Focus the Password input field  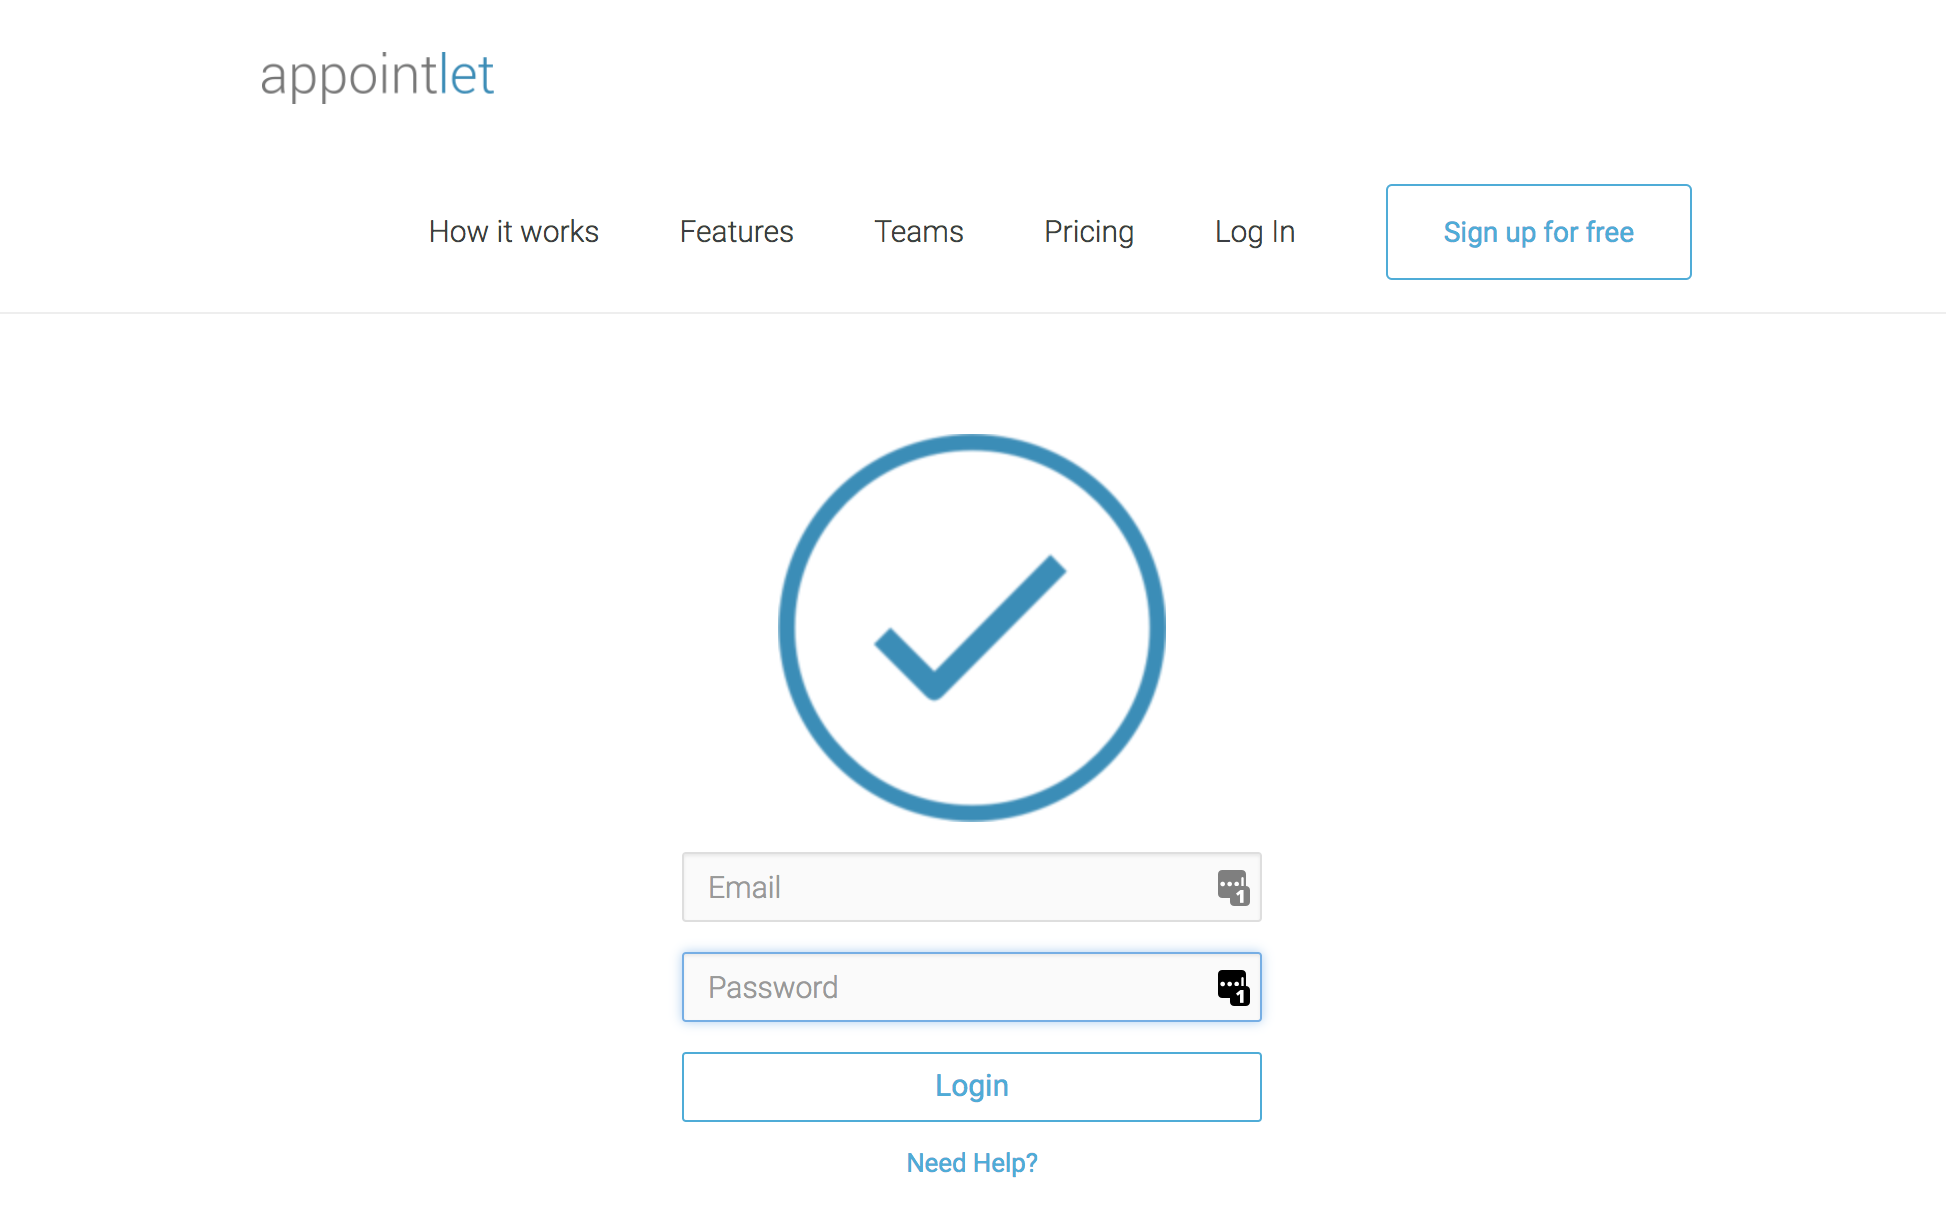972,987
